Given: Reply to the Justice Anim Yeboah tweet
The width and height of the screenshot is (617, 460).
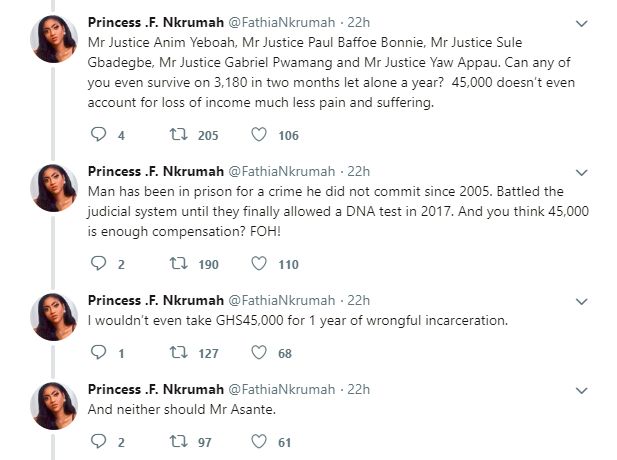Looking at the screenshot, I should click(x=98, y=135).
